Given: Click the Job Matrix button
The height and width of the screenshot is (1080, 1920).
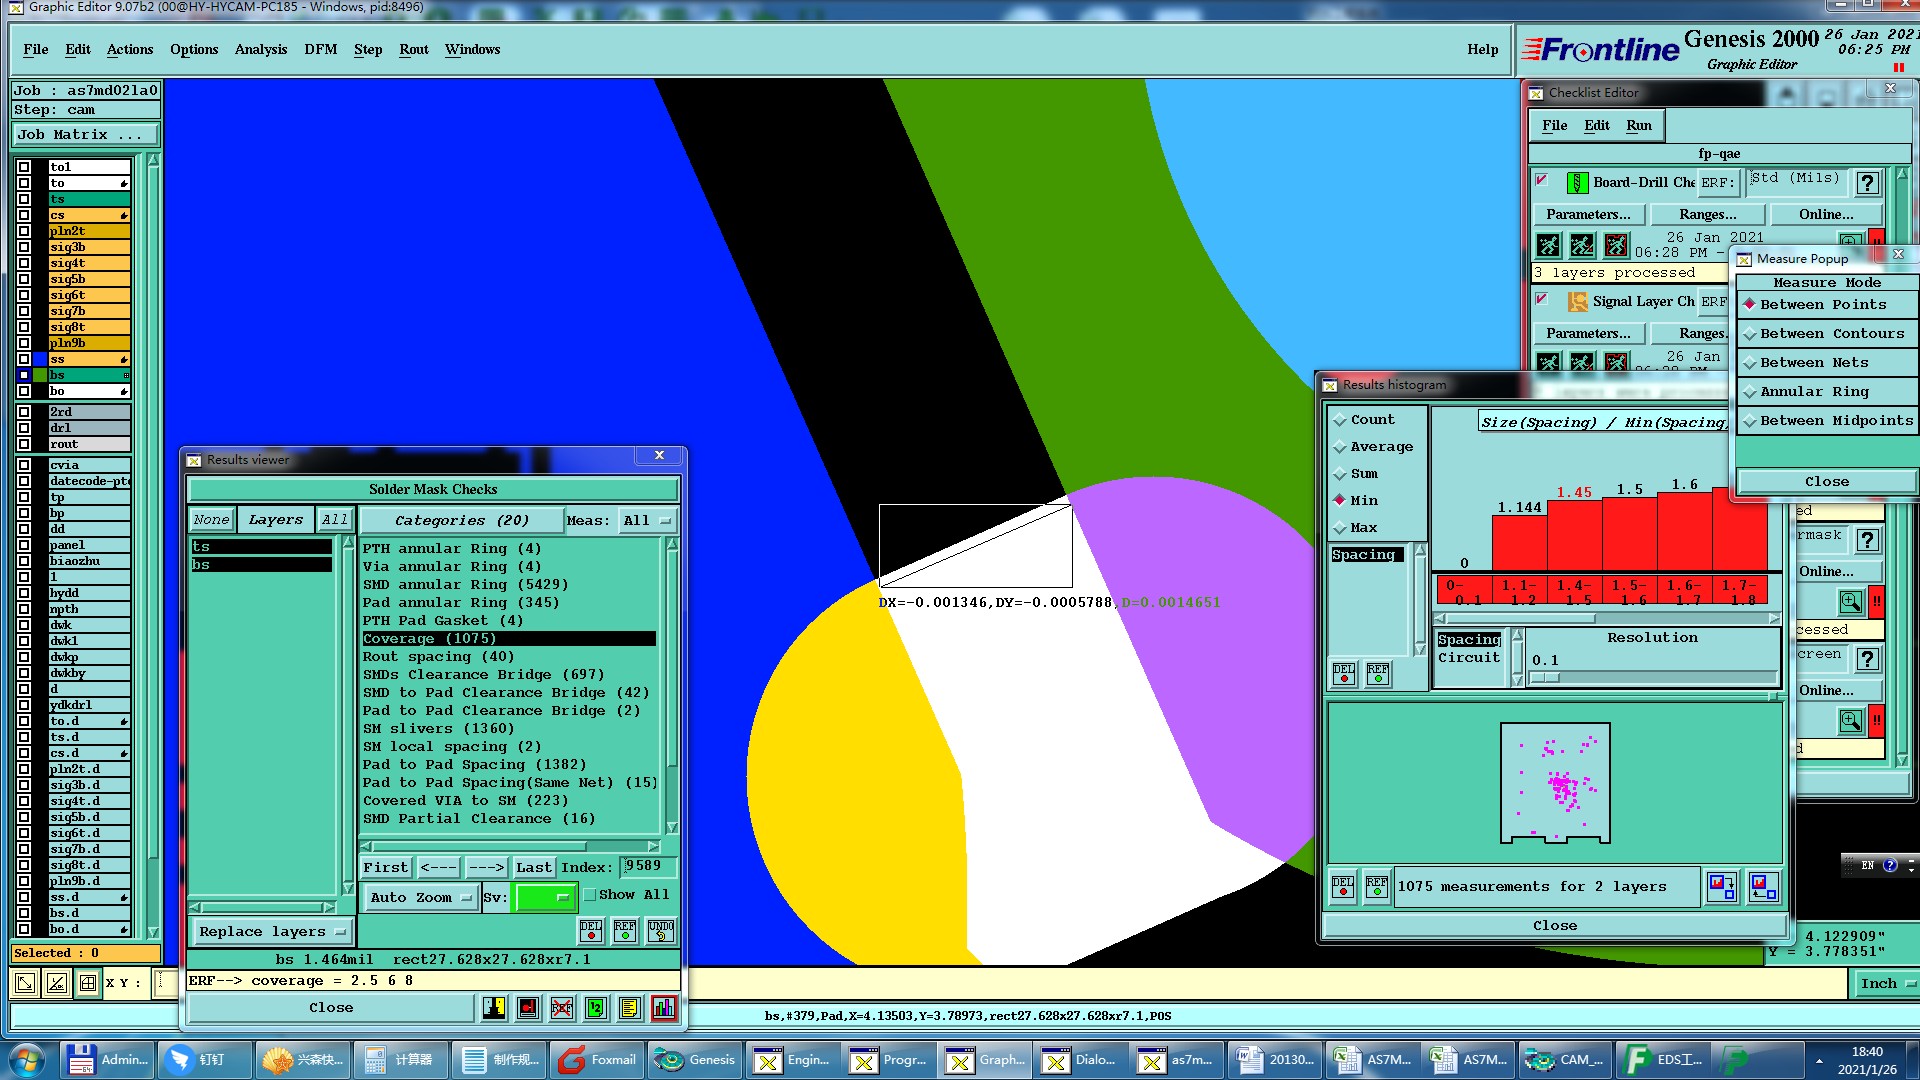Looking at the screenshot, I should pyautogui.click(x=86, y=135).
